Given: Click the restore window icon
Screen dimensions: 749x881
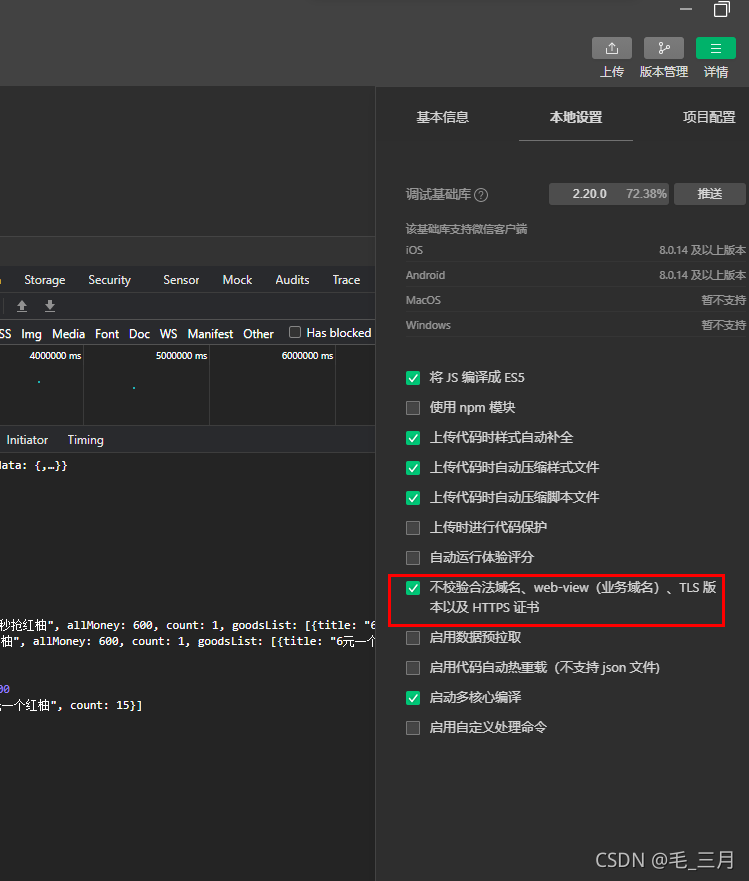Looking at the screenshot, I should pos(721,10).
